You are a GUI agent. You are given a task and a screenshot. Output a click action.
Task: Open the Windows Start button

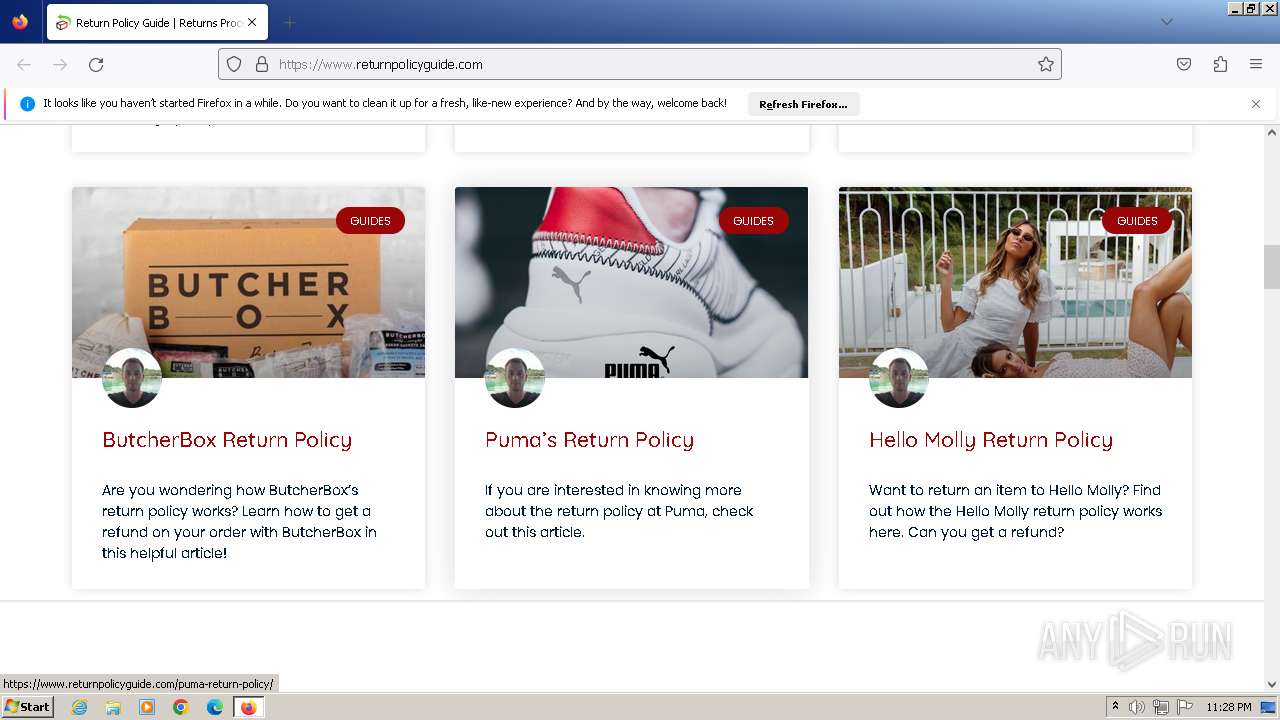pyautogui.click(x=27, y=707)
